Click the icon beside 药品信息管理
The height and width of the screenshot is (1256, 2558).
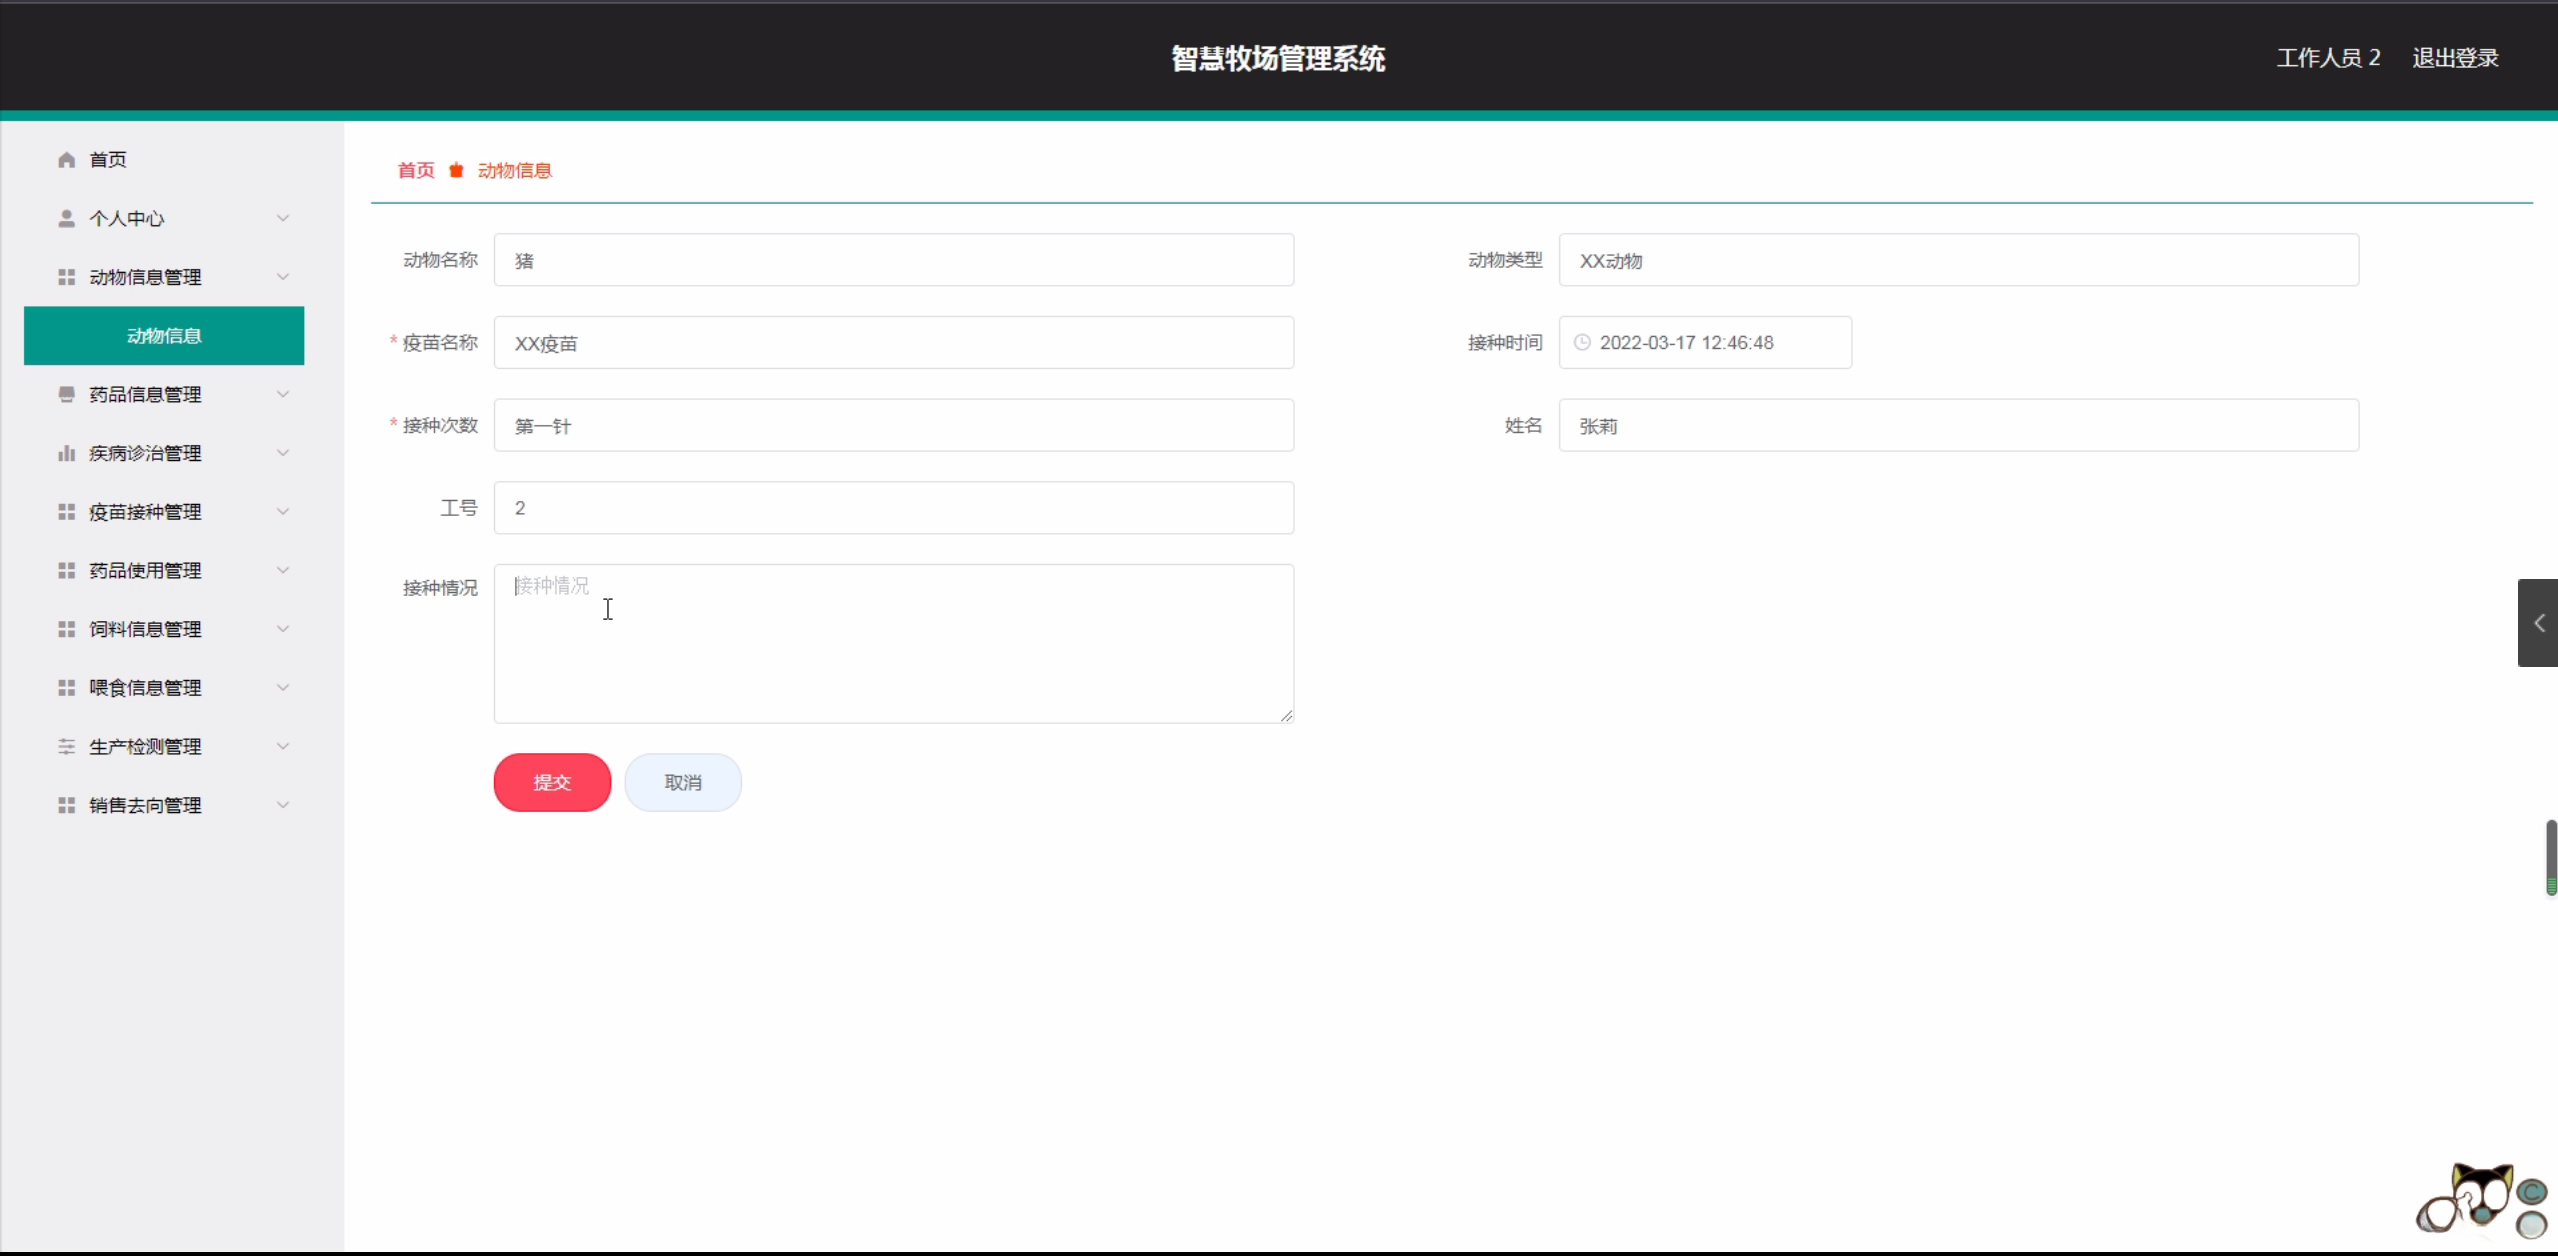[66, 394]
